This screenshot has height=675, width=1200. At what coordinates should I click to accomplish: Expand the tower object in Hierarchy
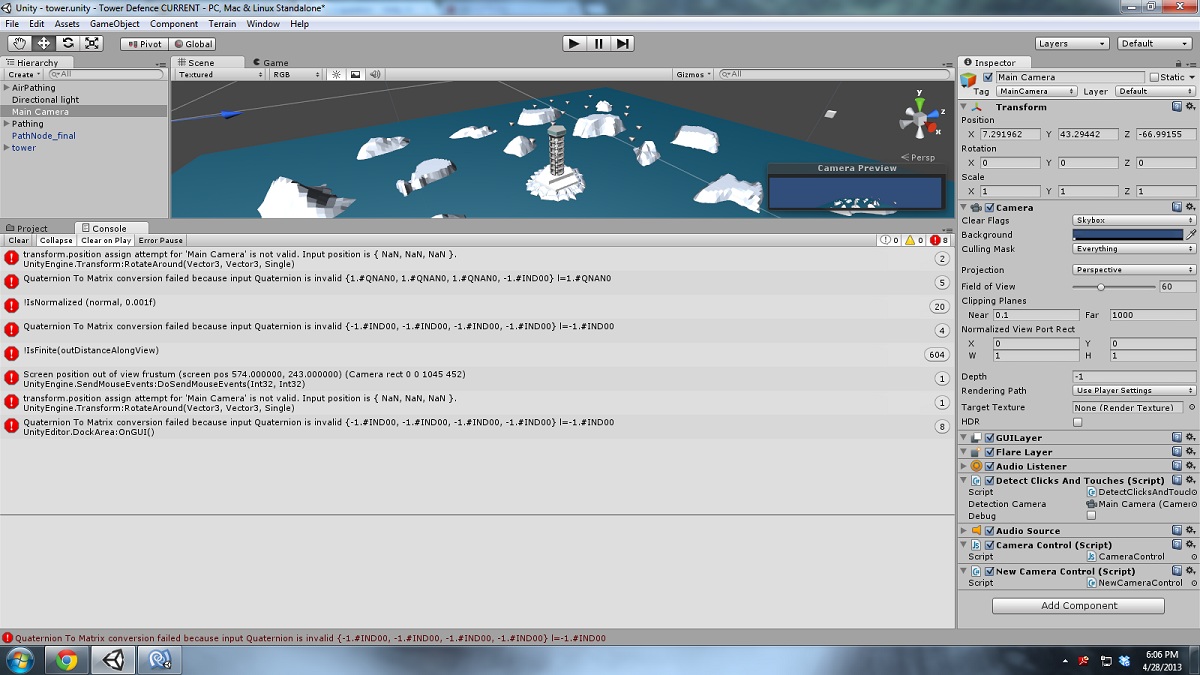(x=8, y=148)
